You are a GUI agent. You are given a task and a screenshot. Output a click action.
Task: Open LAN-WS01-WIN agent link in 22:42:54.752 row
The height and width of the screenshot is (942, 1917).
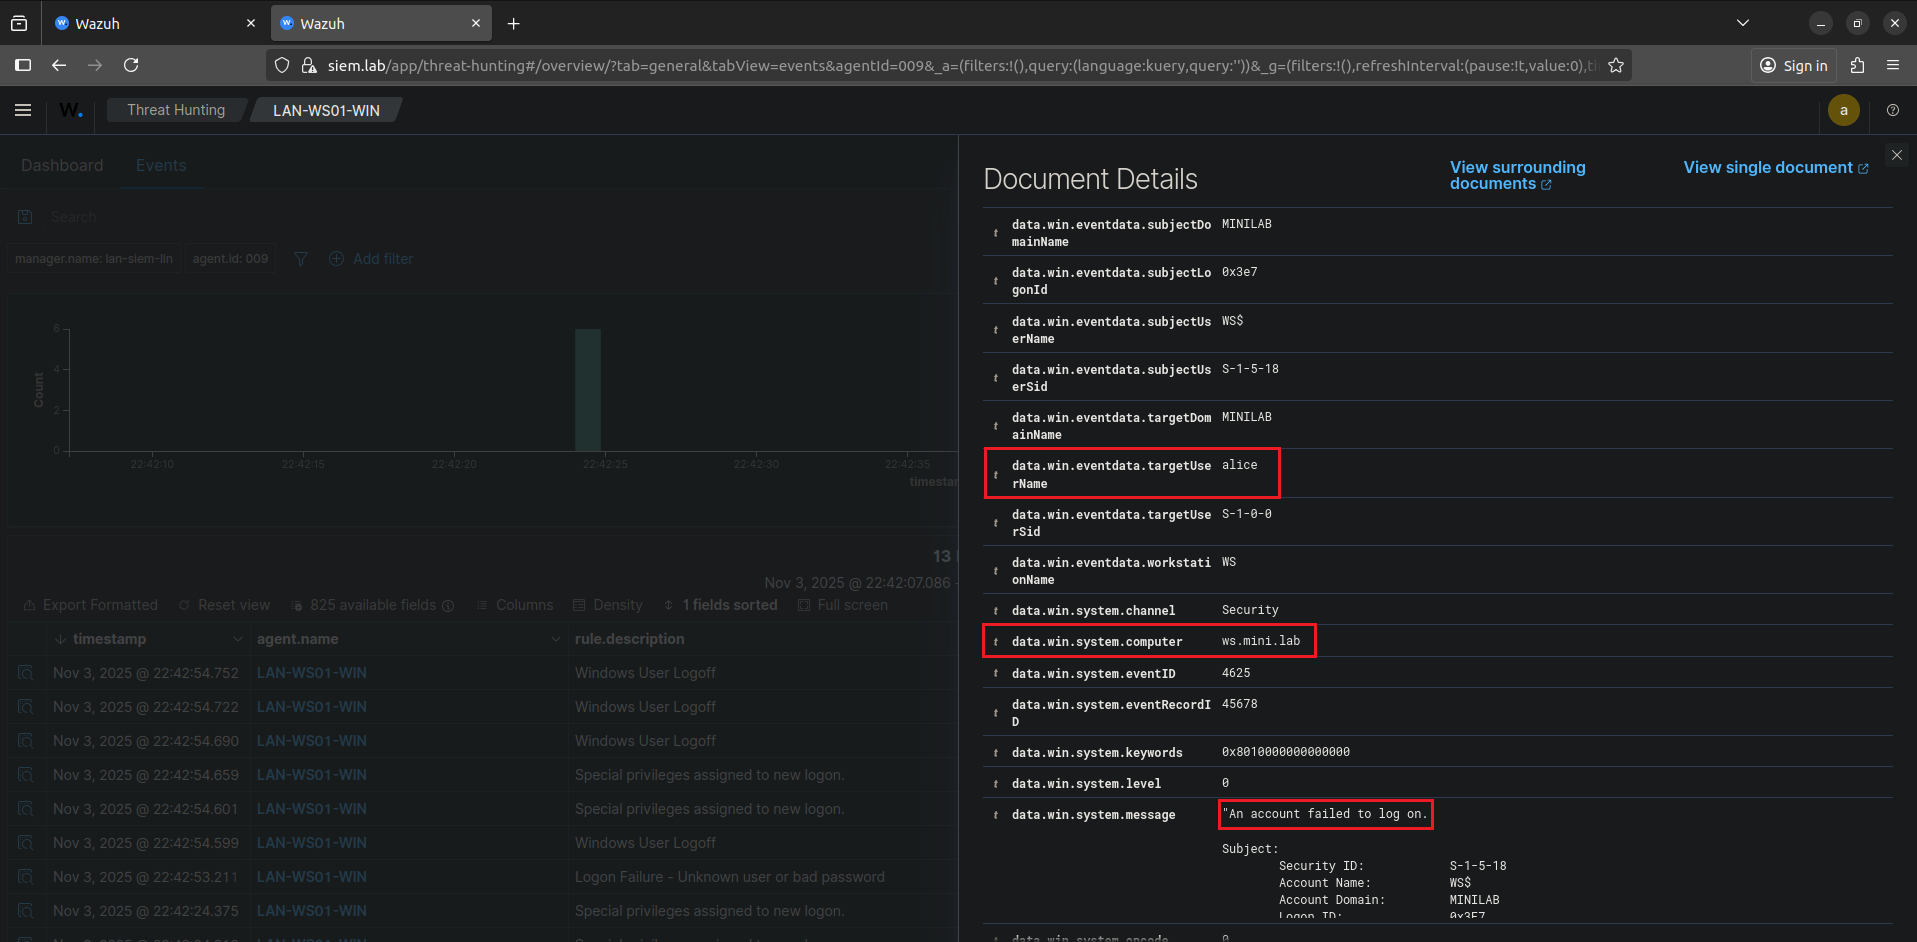click(x=312, y=673)
